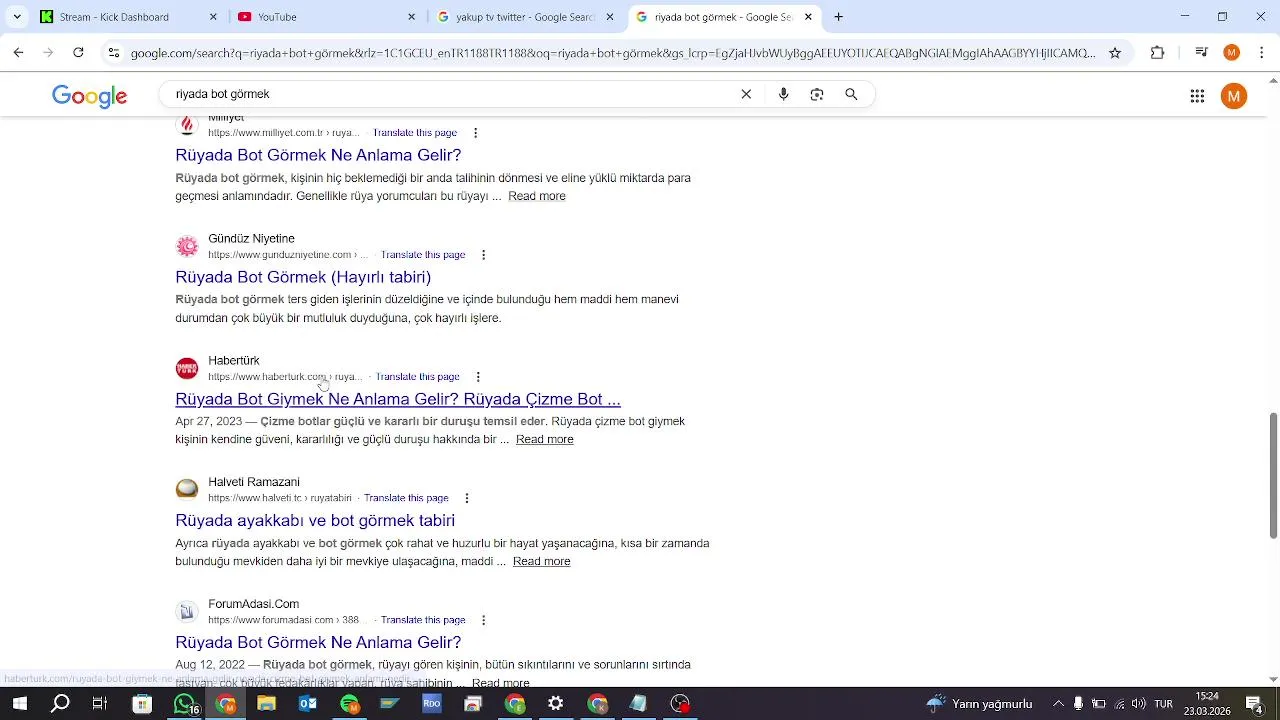Click the Halveti Ramazani site favicon
This screenshot has height=720, width=1280.
click(187, 490)
